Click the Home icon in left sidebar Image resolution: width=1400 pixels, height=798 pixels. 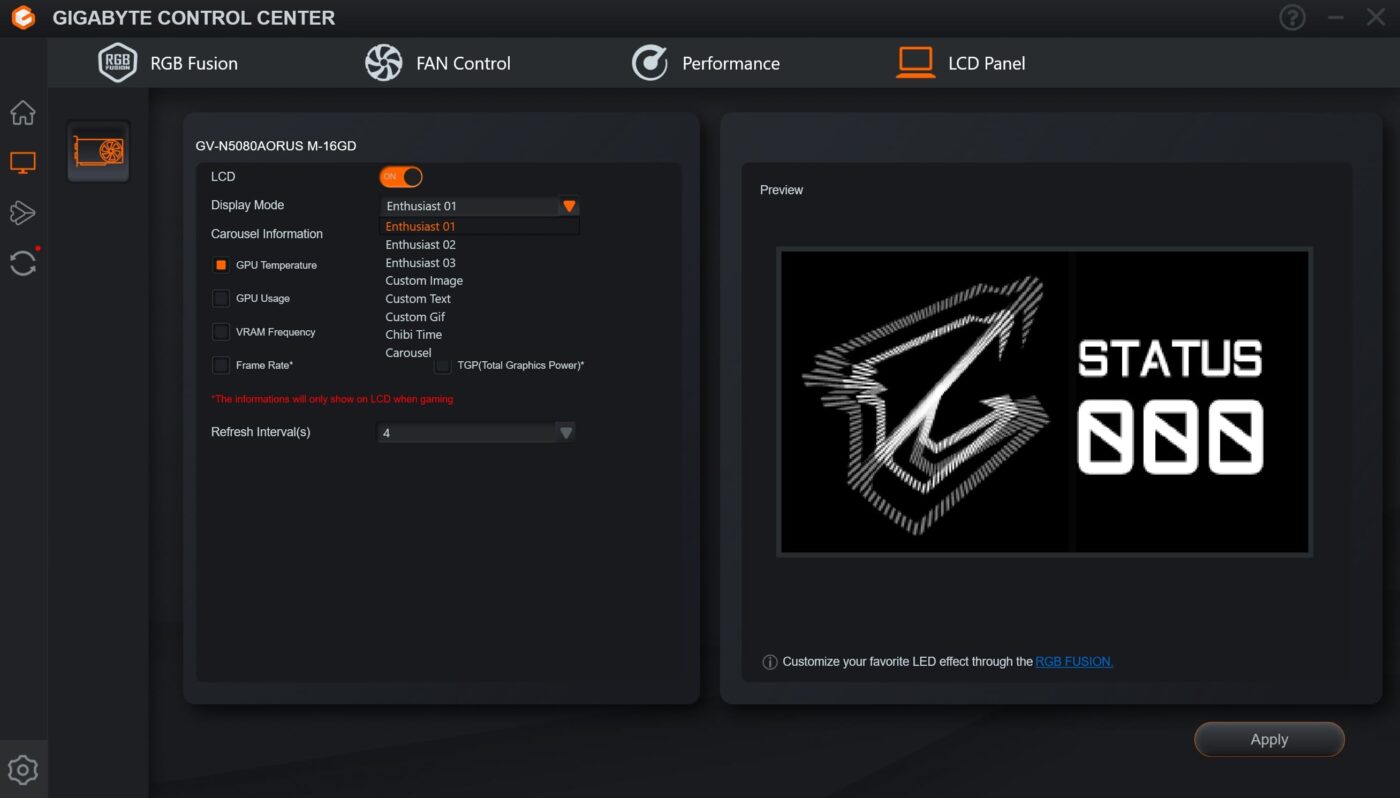pos(23,113)
